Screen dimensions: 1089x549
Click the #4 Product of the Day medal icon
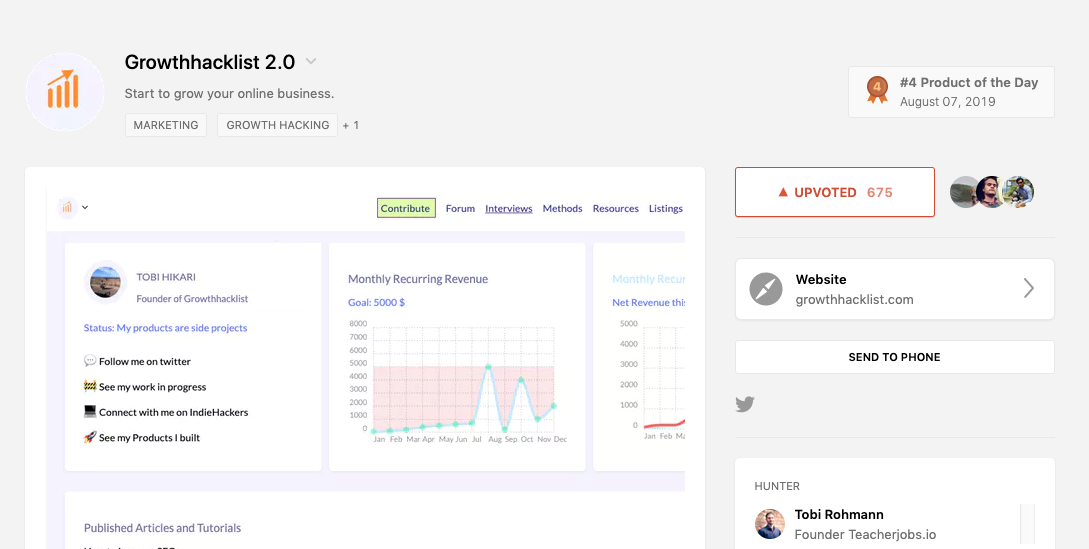tap(877, 90)
